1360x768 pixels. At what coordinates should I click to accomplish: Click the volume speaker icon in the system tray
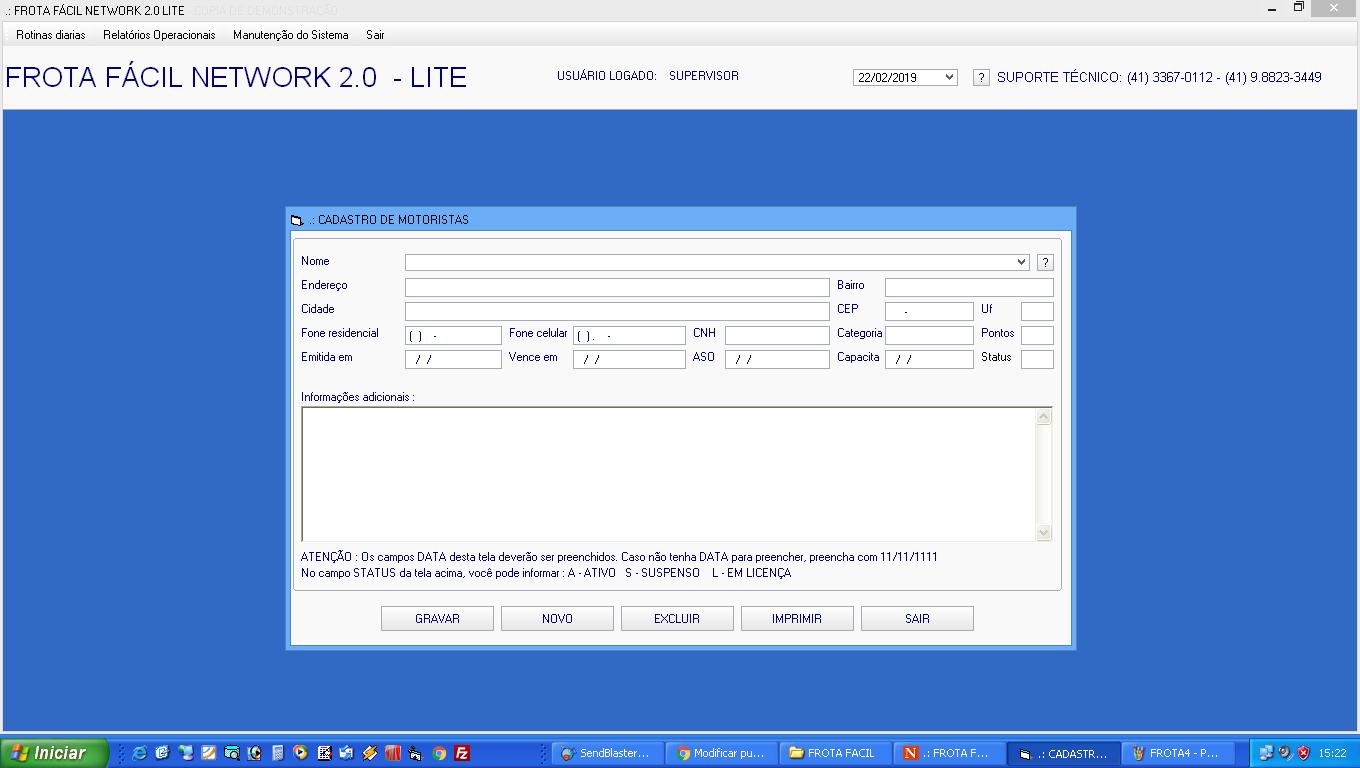(1284, 752)
